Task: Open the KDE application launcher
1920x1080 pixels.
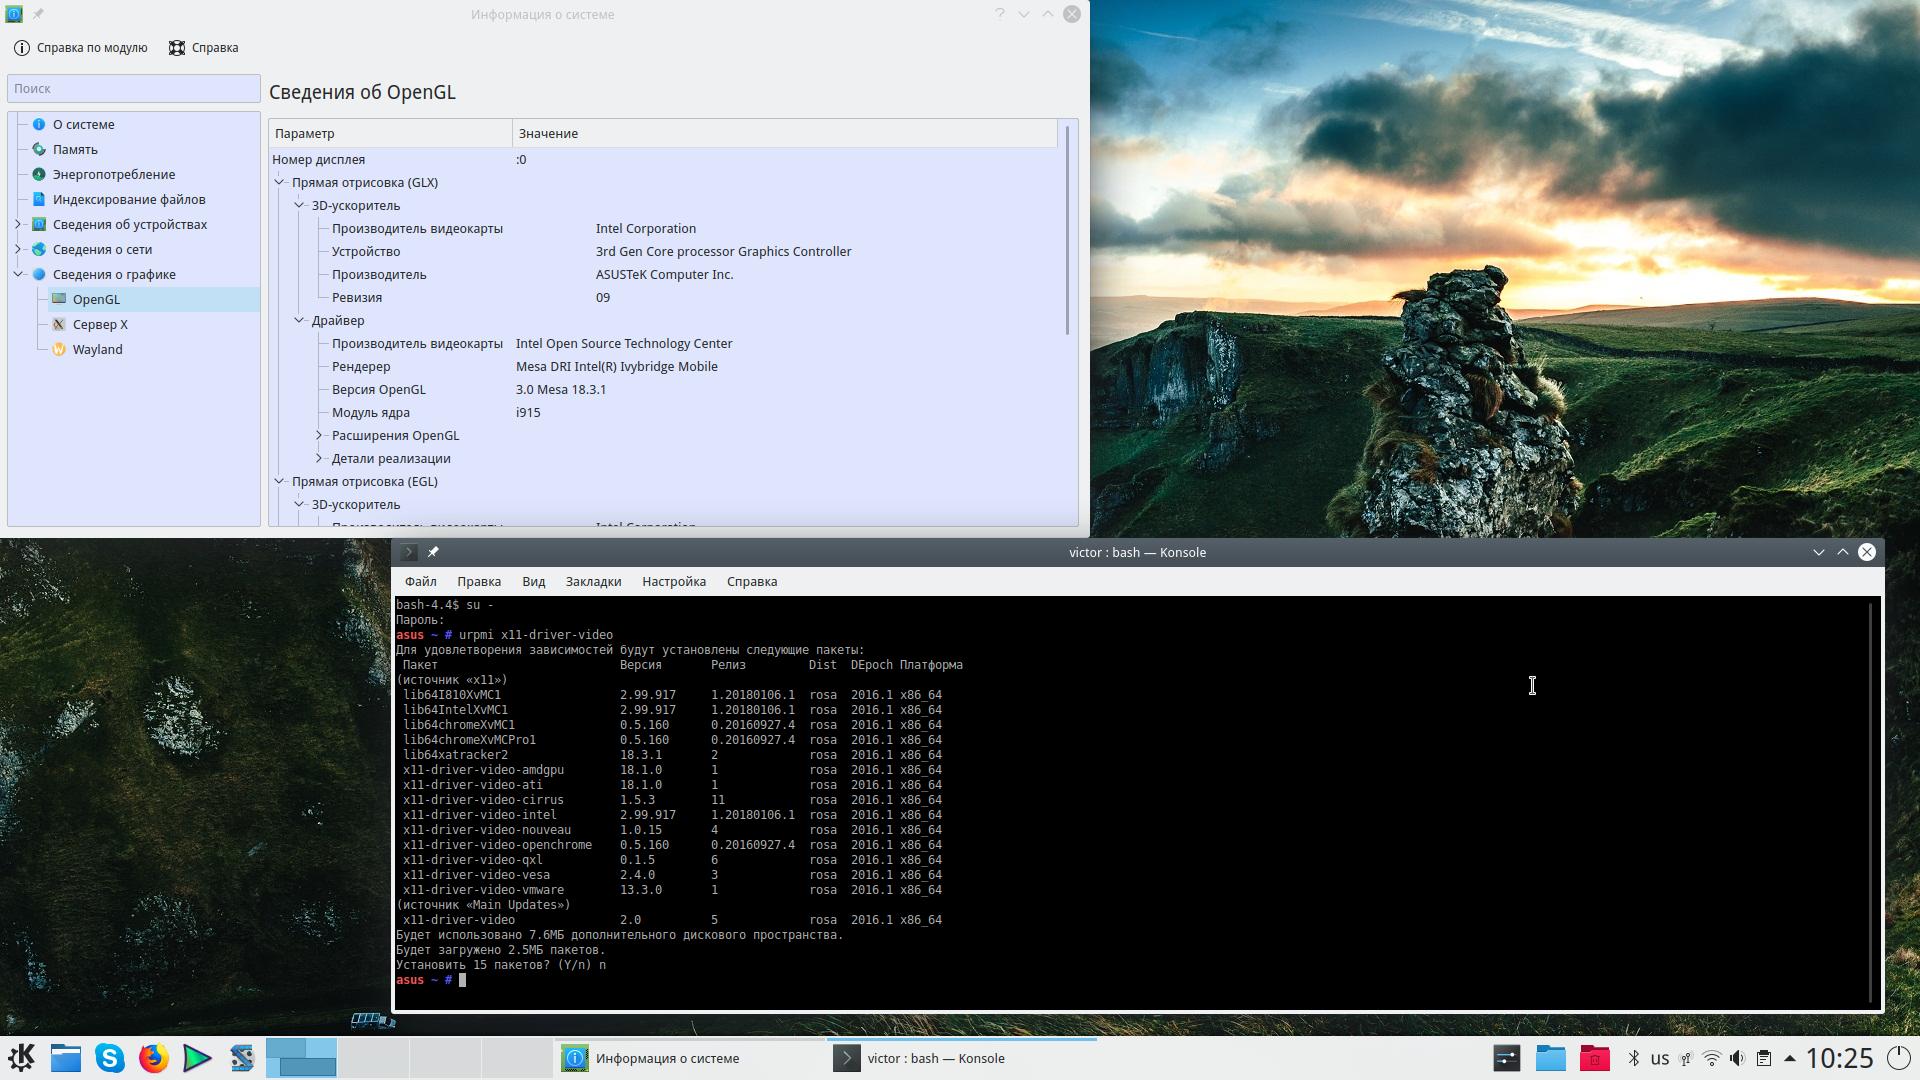Action: [21, 1058]
